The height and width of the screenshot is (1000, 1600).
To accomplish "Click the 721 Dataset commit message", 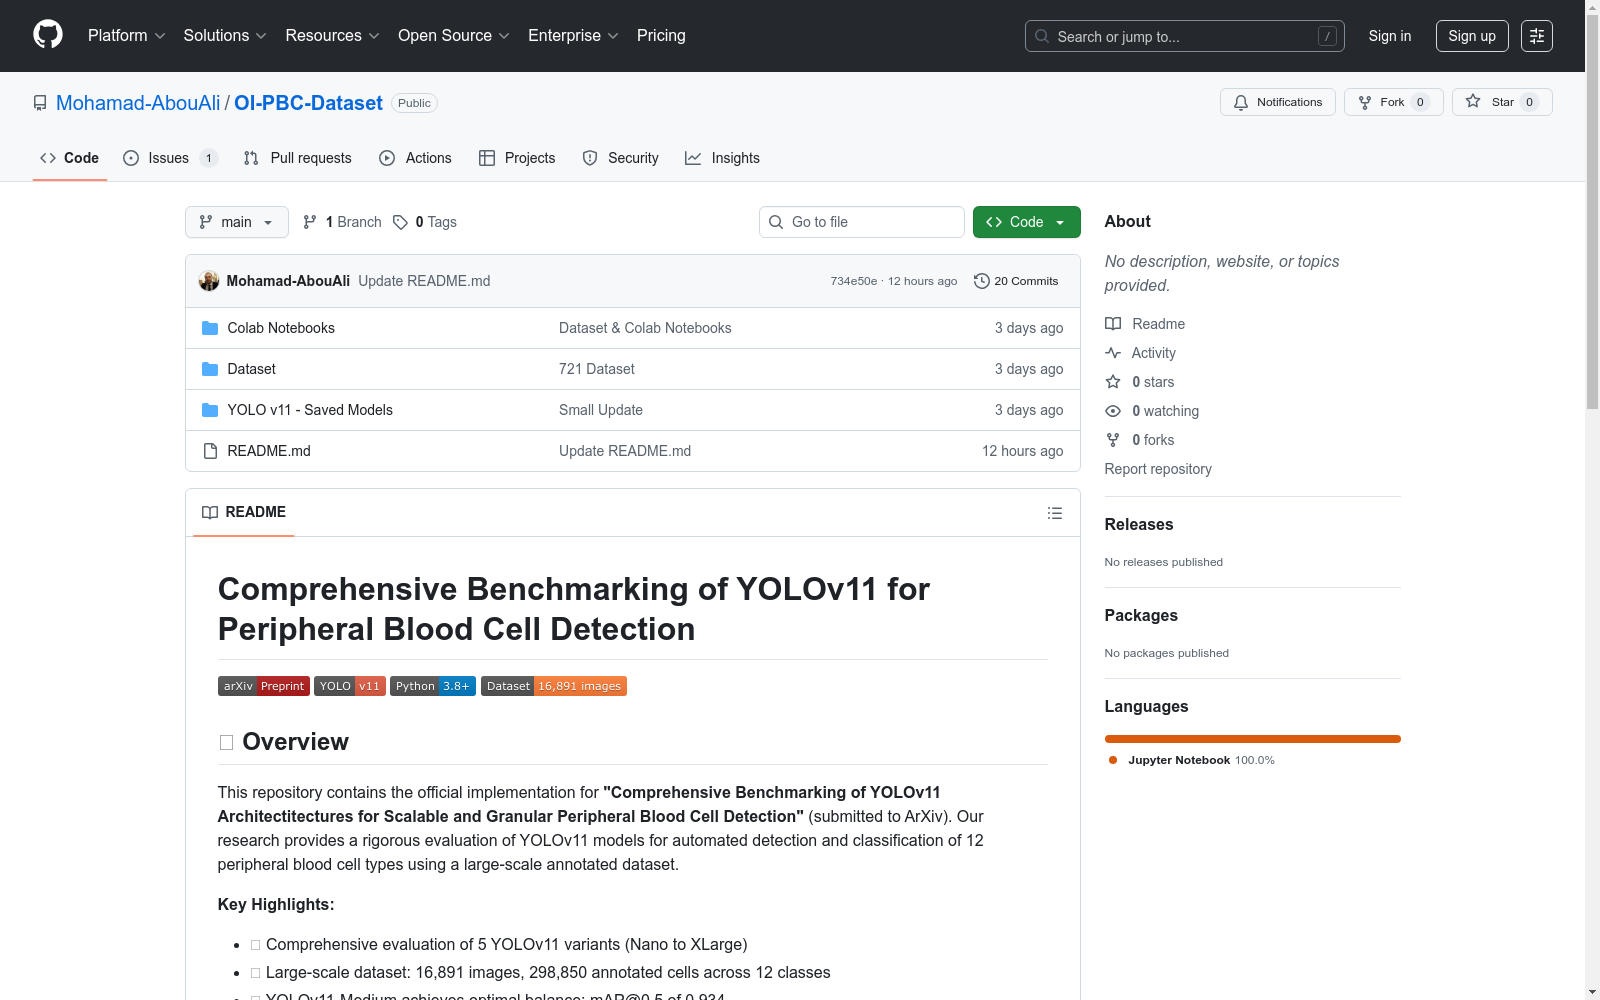I will click(x=597, y=369).
